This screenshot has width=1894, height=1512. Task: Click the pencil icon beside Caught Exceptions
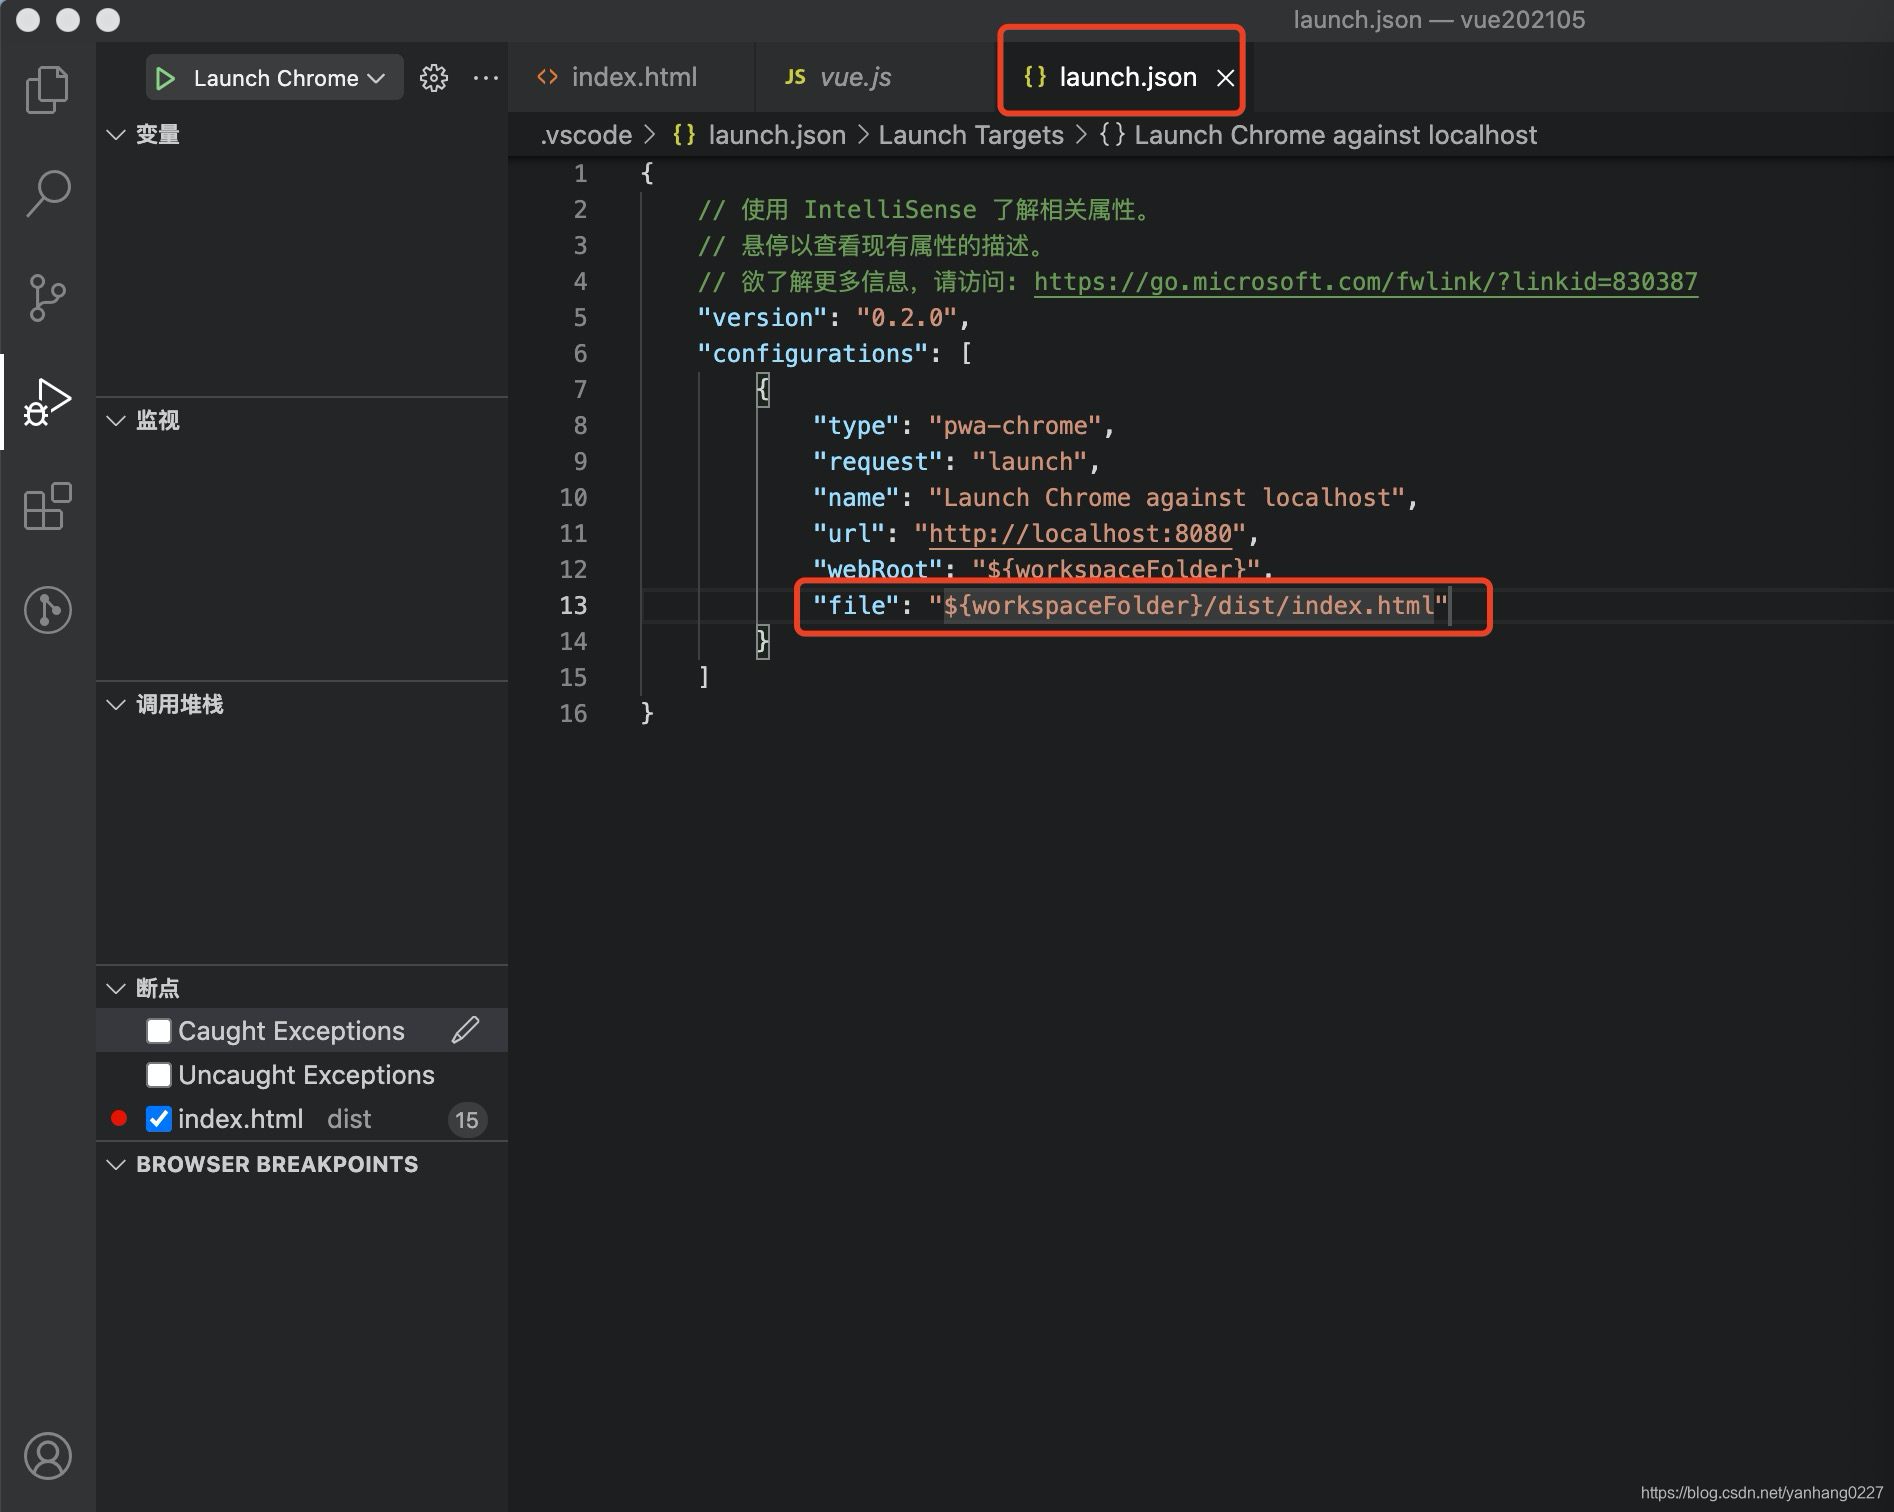click(466, 1029)
